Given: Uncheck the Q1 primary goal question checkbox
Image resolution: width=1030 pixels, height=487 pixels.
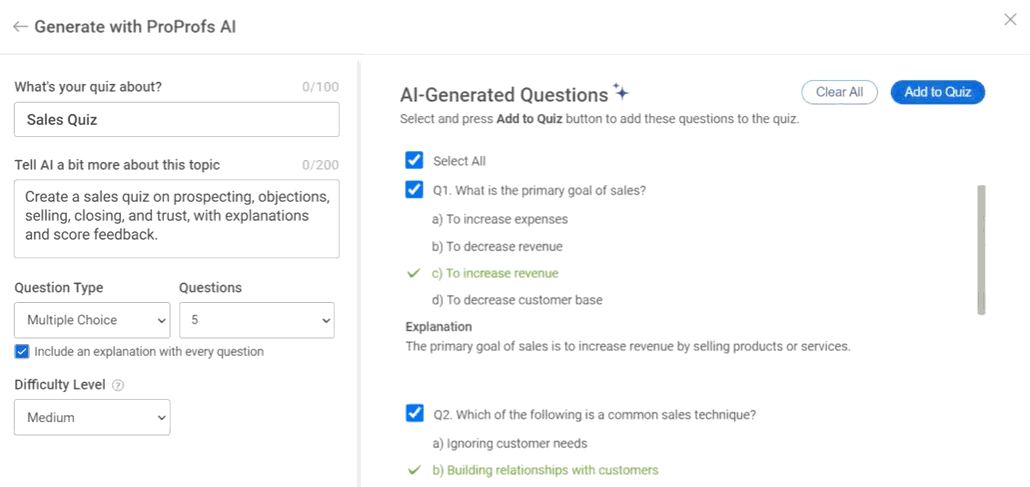Looking at the screenshot, I should click(x=414, y=191).
